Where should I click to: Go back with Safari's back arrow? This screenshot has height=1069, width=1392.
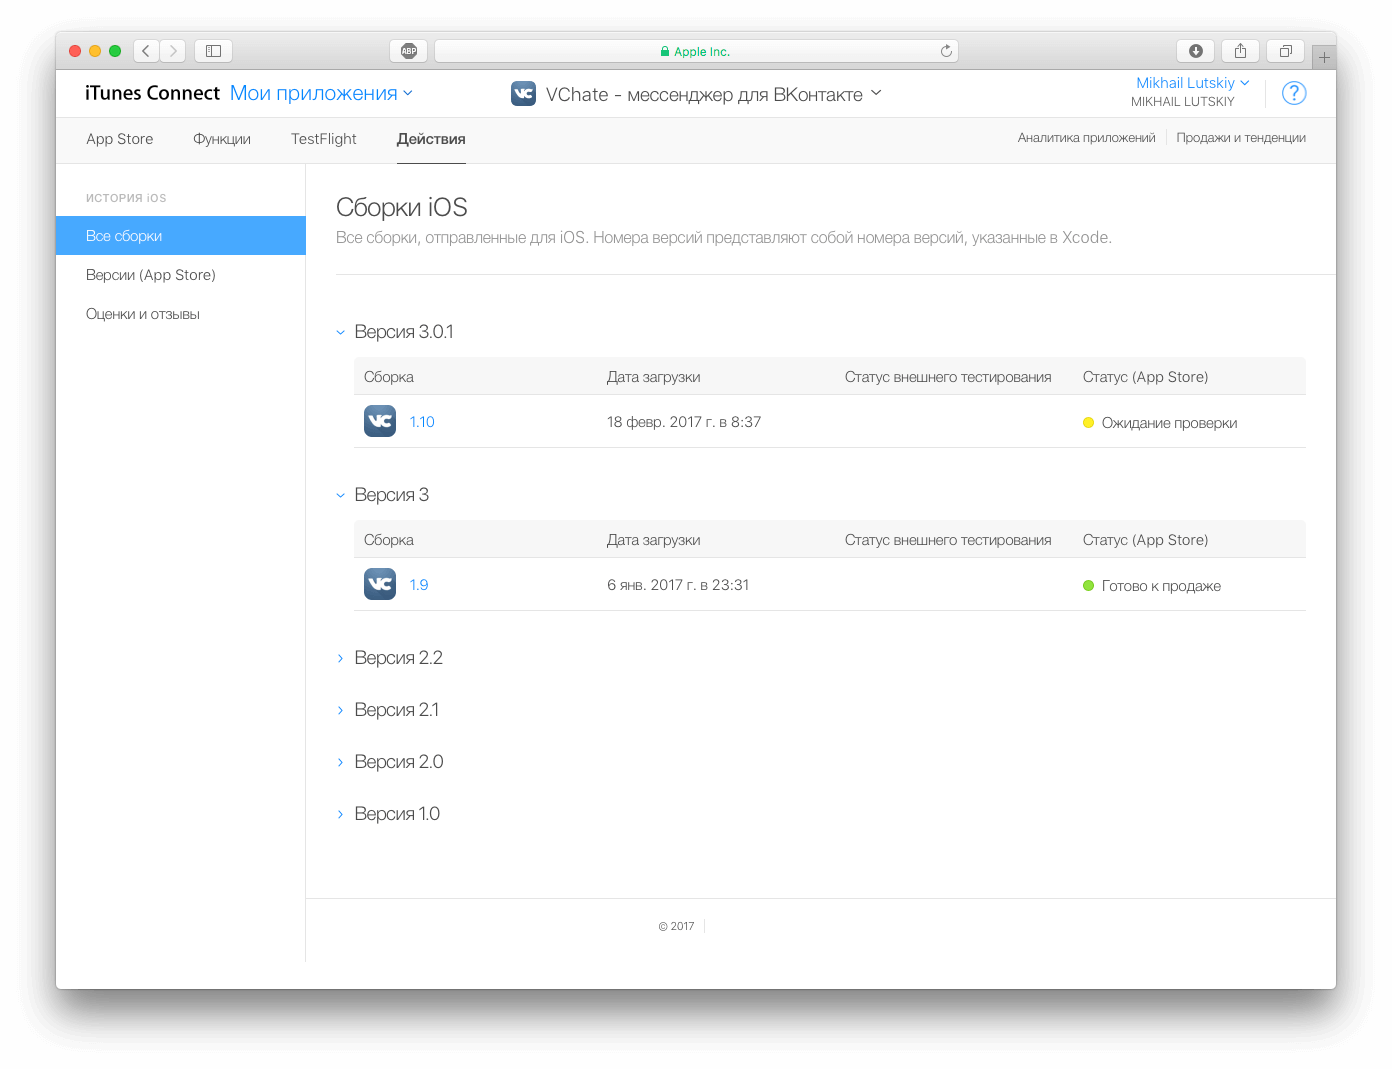click(x=146, y=51)
